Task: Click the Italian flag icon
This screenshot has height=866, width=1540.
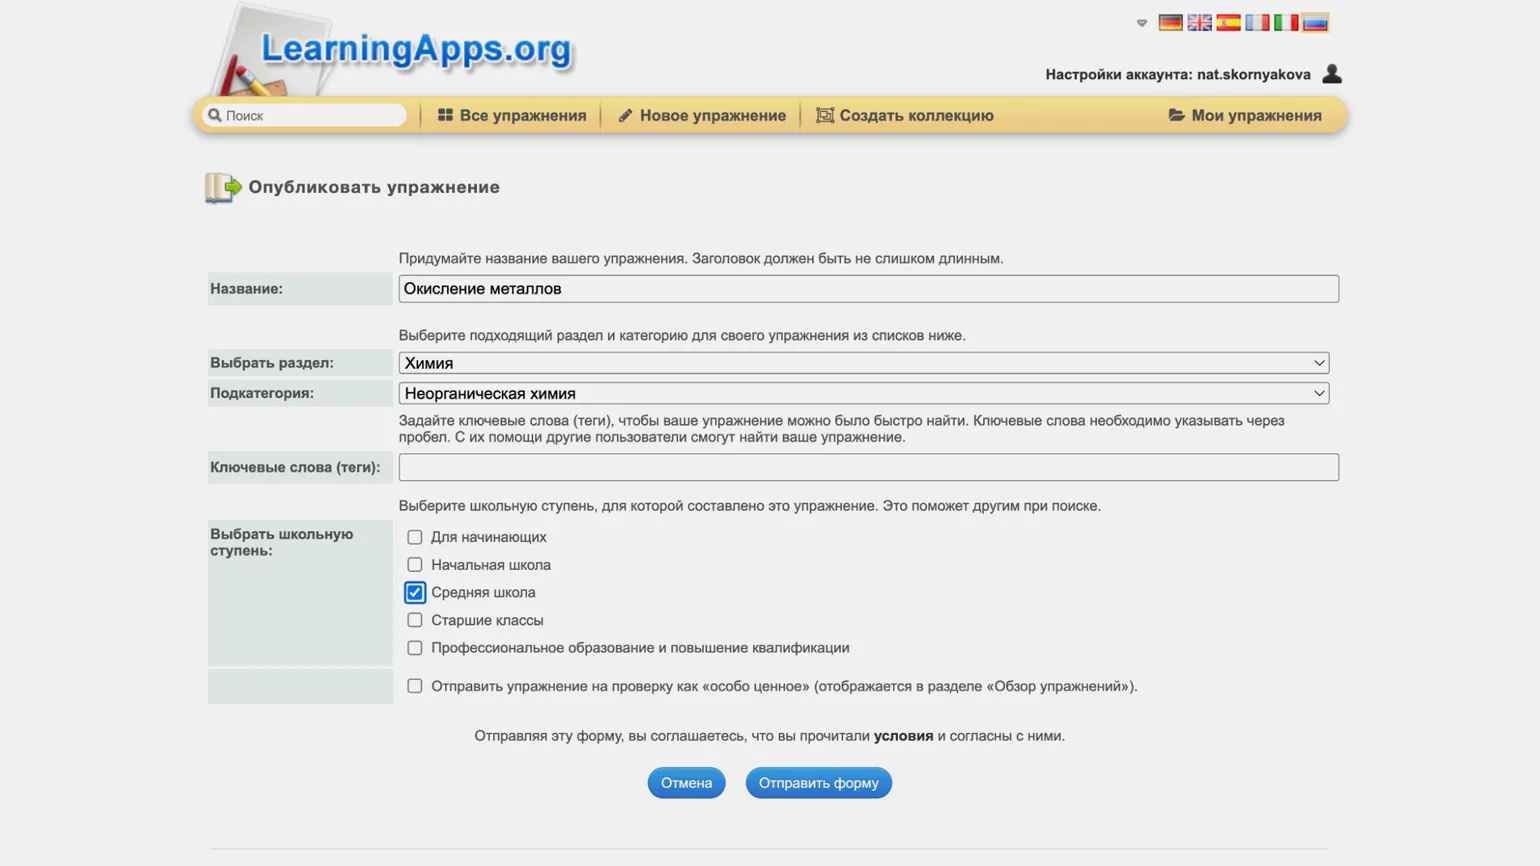Action: coord(1286,23)
